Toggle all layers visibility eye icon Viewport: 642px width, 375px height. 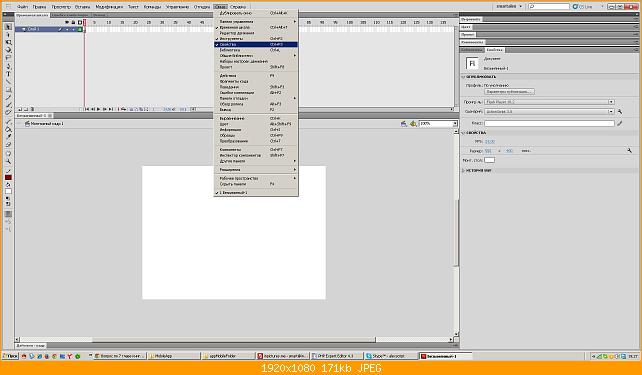pos(67,22)
